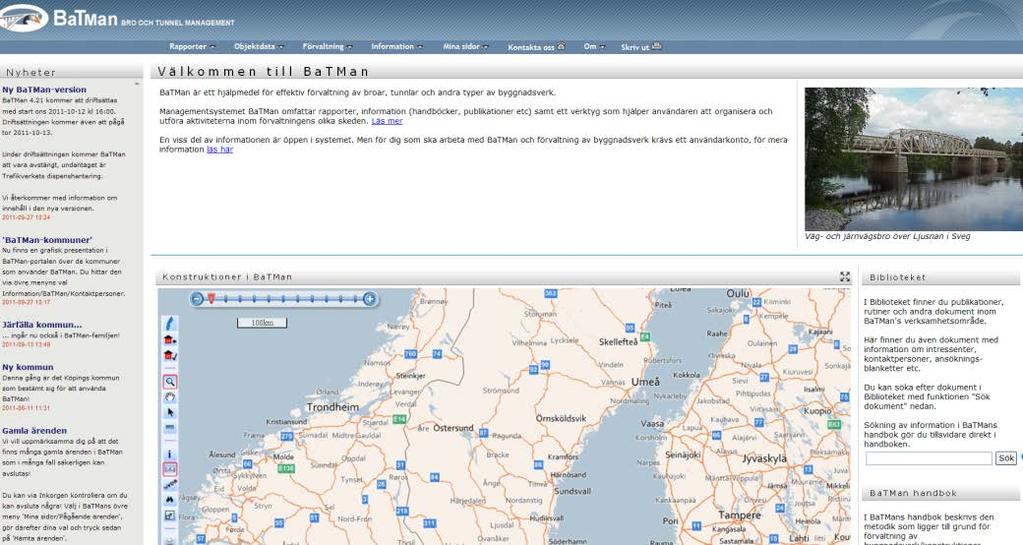Click Skellefteå label on the map
This screenshot has width=1023, height=545.
pos(618,341)
